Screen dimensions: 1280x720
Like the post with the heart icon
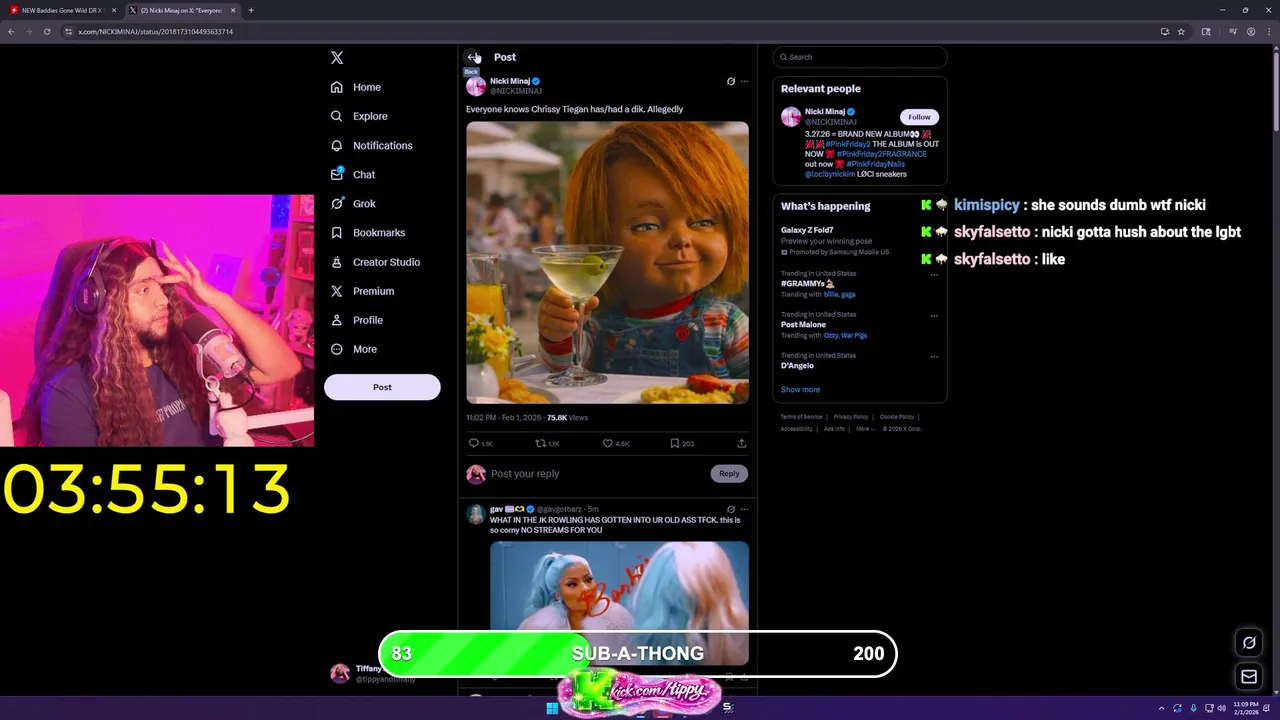607,443
